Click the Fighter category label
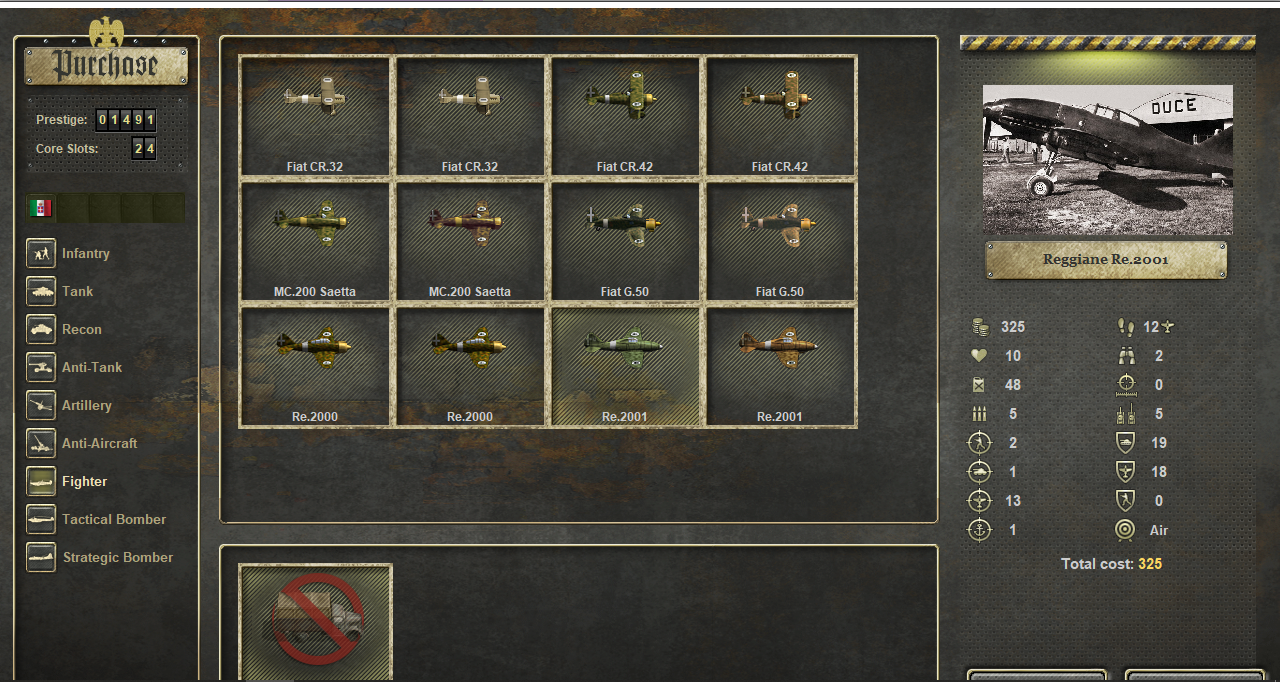1280x682 pixels. (84, 481)
